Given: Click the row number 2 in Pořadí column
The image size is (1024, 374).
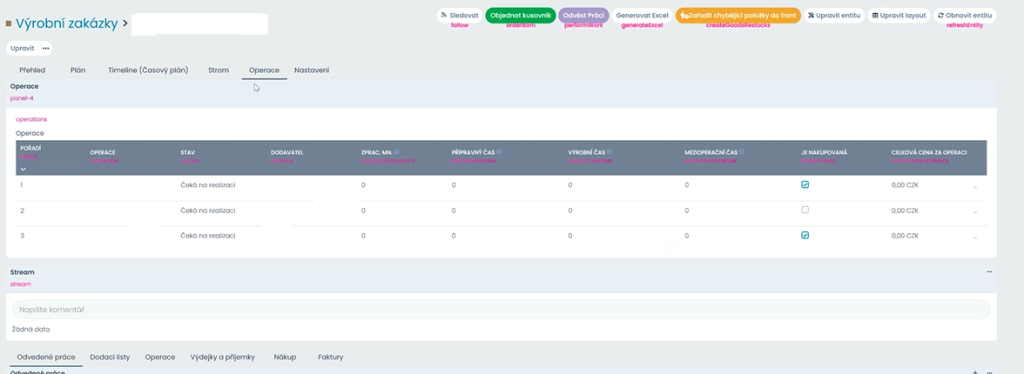Looking at the screenshot, I should tap(22, 210).
